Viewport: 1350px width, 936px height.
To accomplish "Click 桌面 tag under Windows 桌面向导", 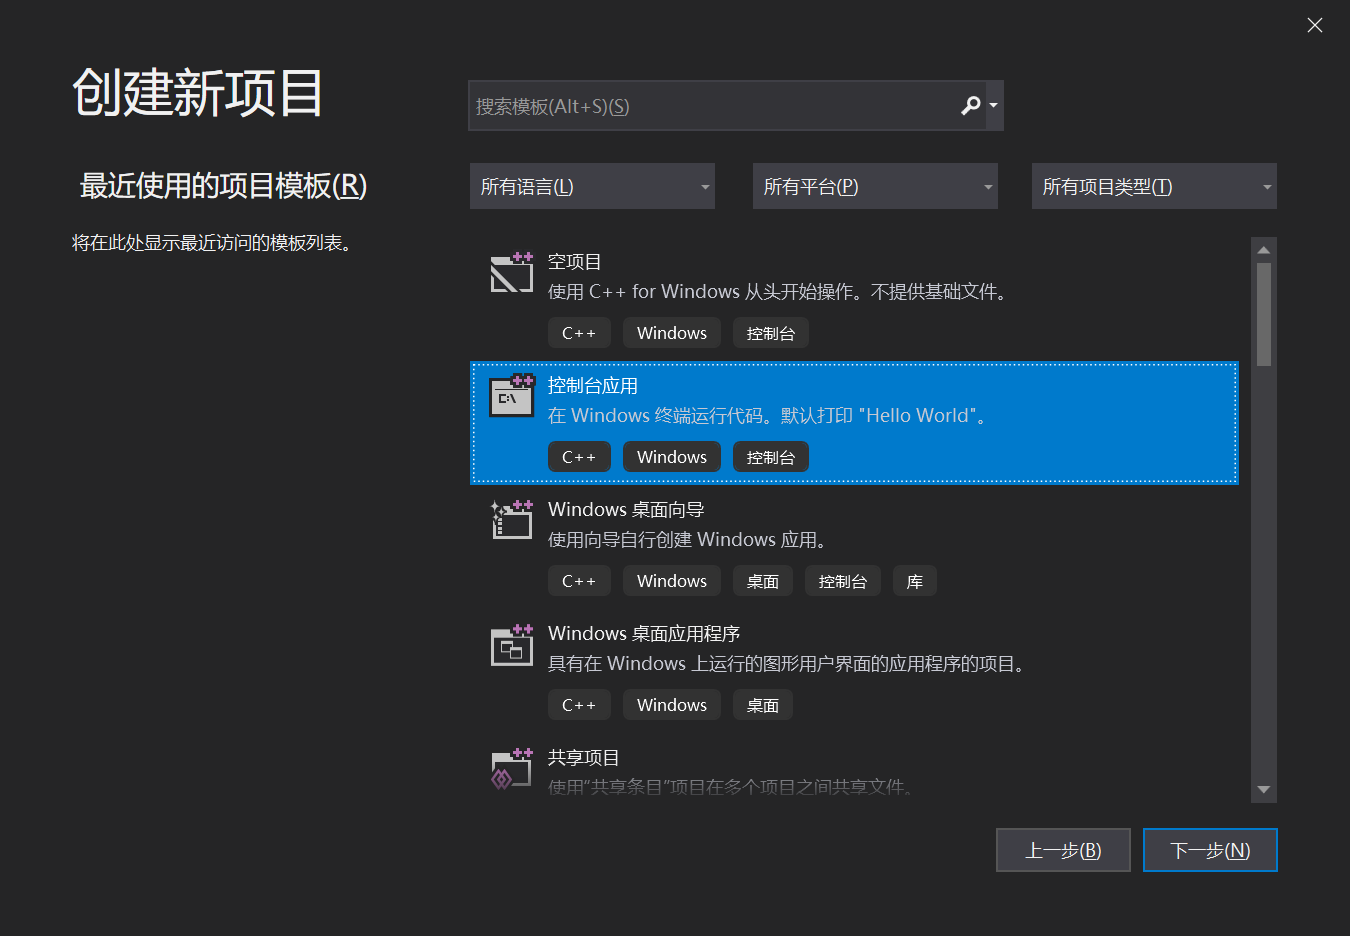I will pyautogui.click(x=763, y=581).
